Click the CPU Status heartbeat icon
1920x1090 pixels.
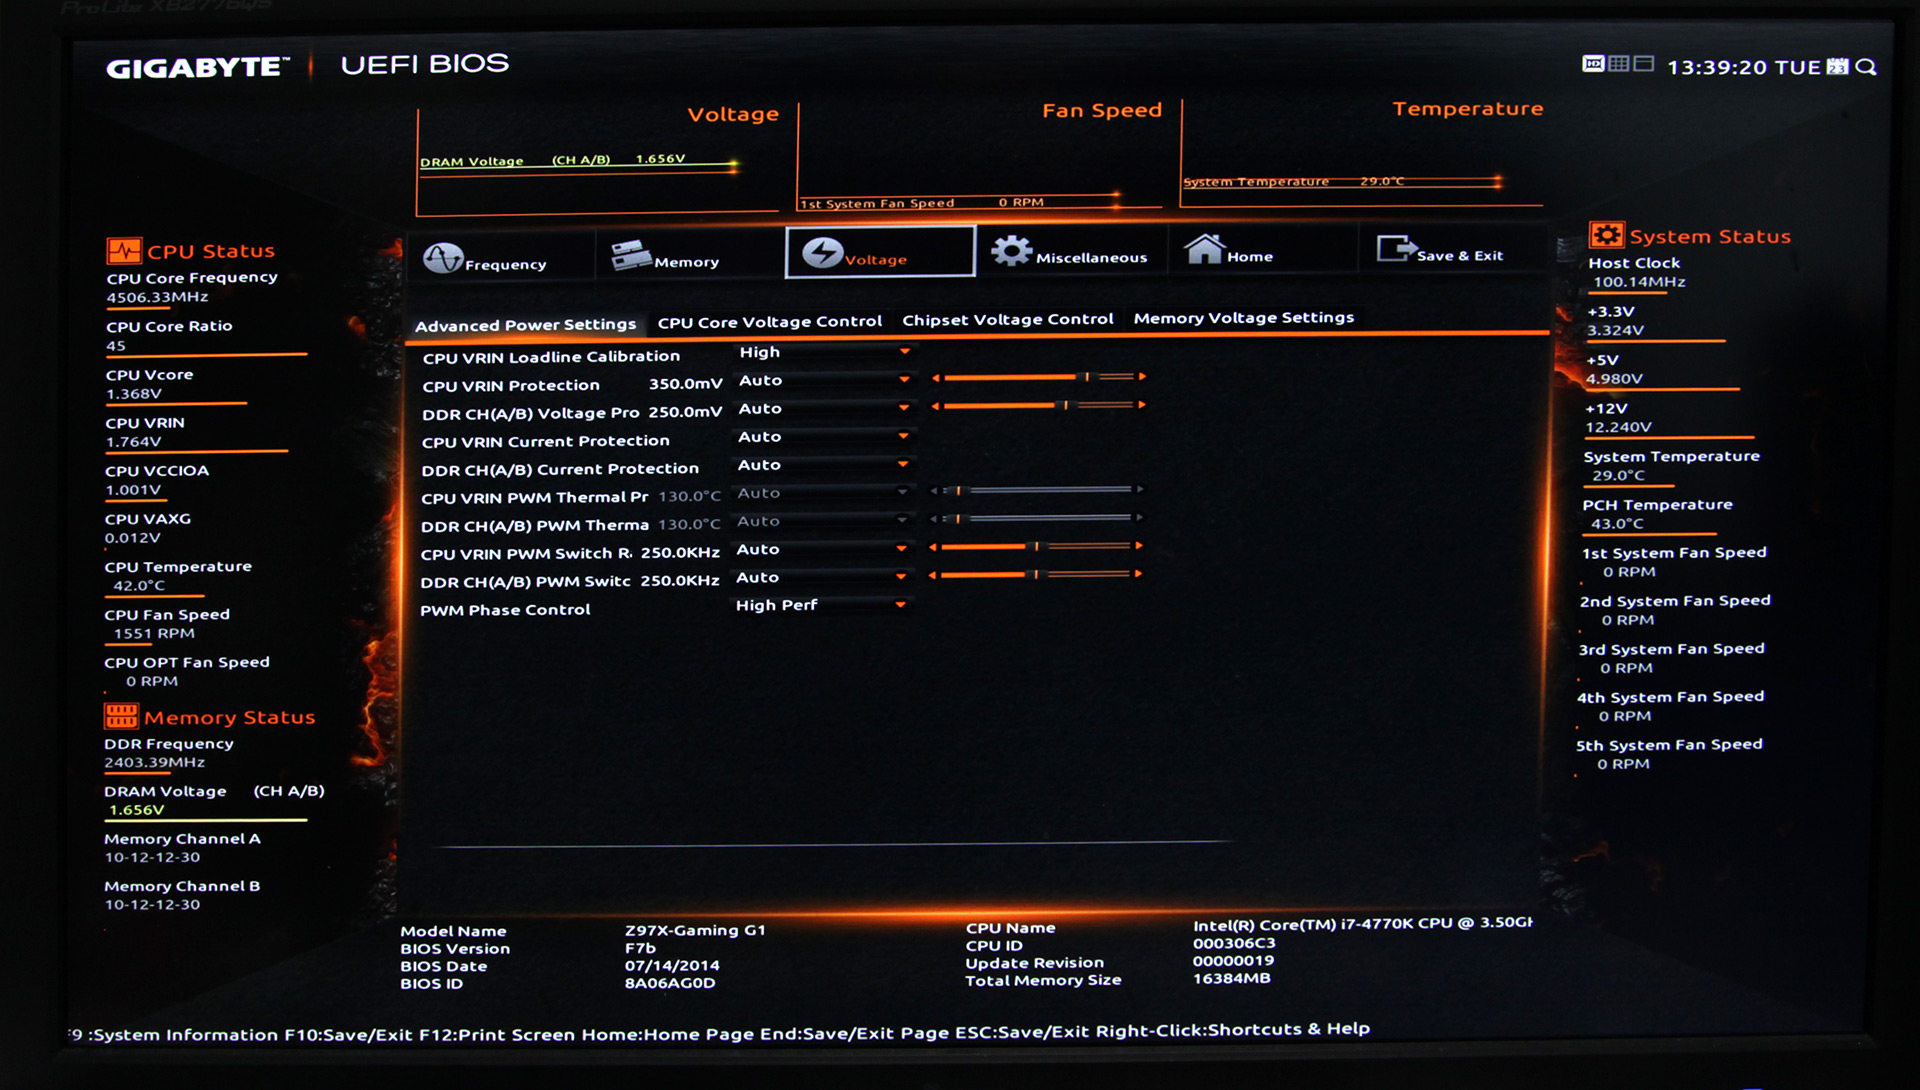click(x=124, y=250)
